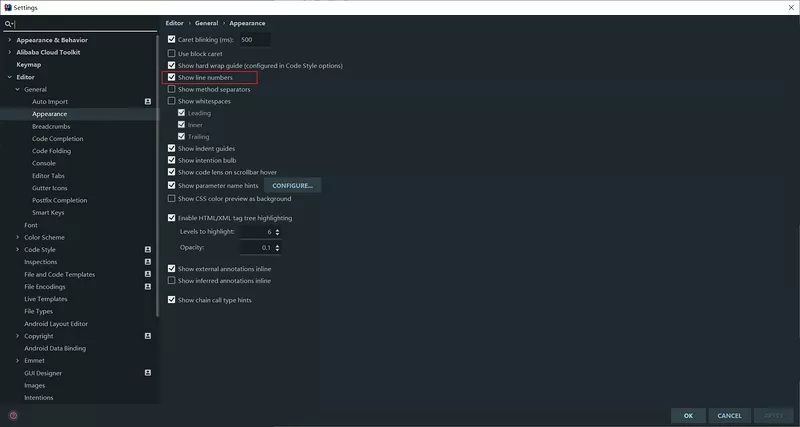Click the Opacity value field
The width and height of the screenshot is (800, 427).
coord(260,248)
